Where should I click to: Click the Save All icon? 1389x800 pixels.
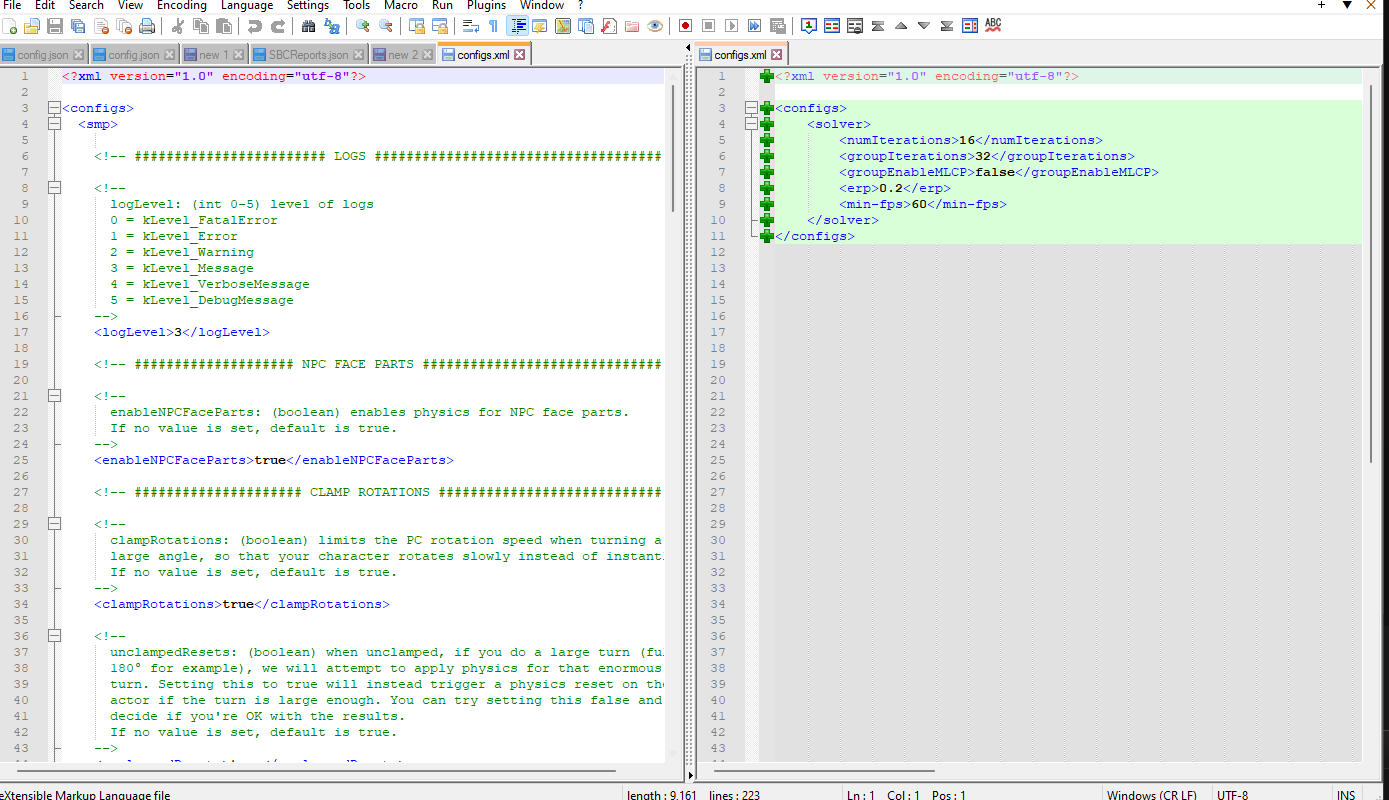77,26
